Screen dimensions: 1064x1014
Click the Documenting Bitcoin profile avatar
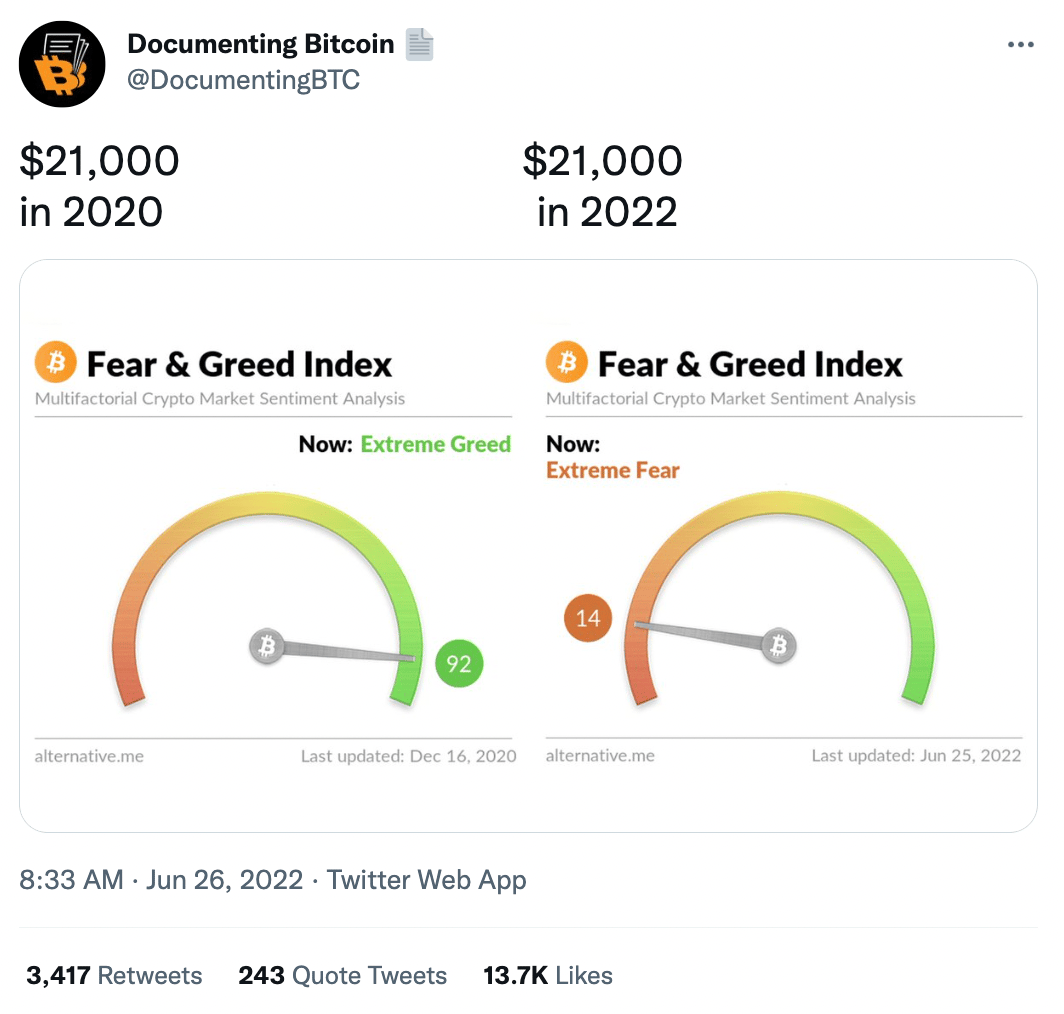click(x=62, y=64)
